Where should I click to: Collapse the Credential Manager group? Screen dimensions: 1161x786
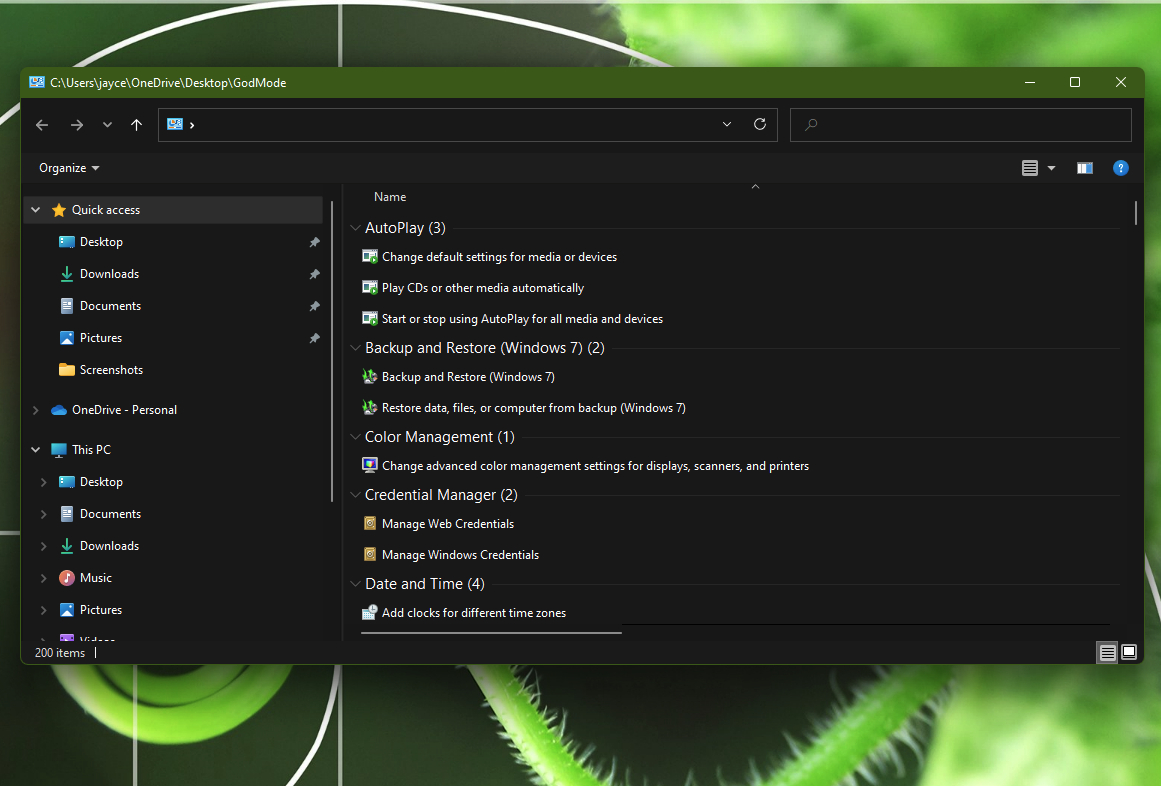(x=355, y=495)
